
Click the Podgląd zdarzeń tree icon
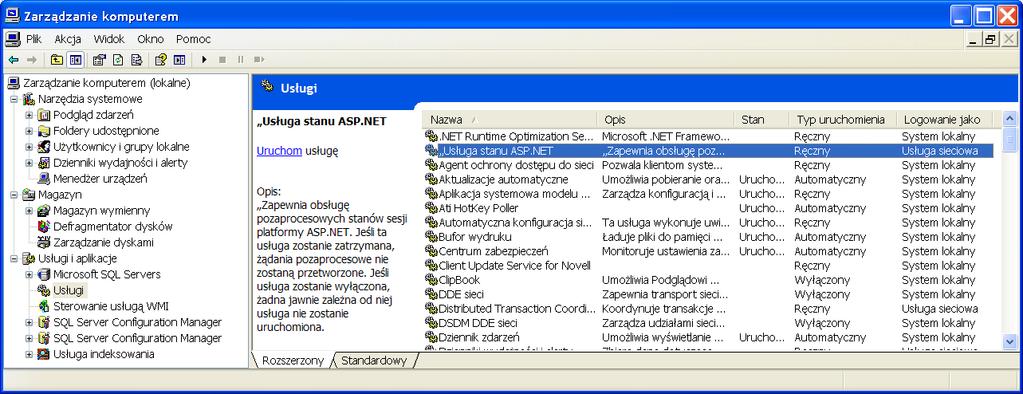(x=44, y=115)
